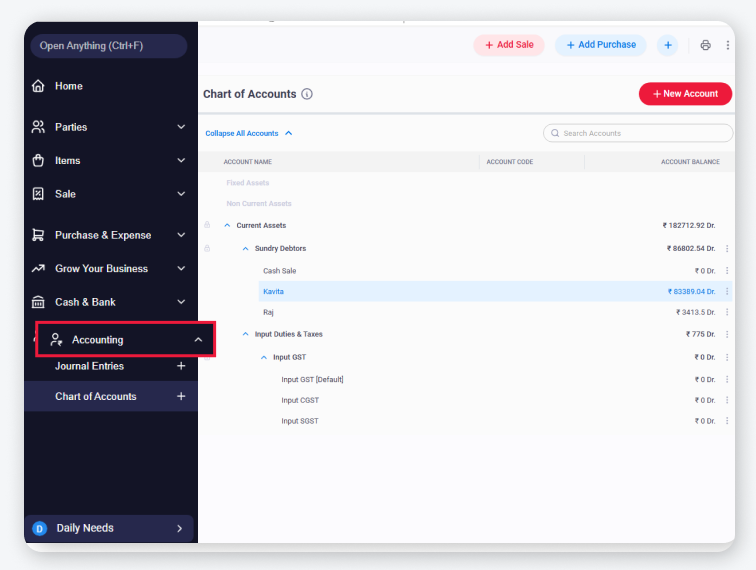The image size is (756, 570).
Task: Click the Add Purchase button
Action: [601, 45]
